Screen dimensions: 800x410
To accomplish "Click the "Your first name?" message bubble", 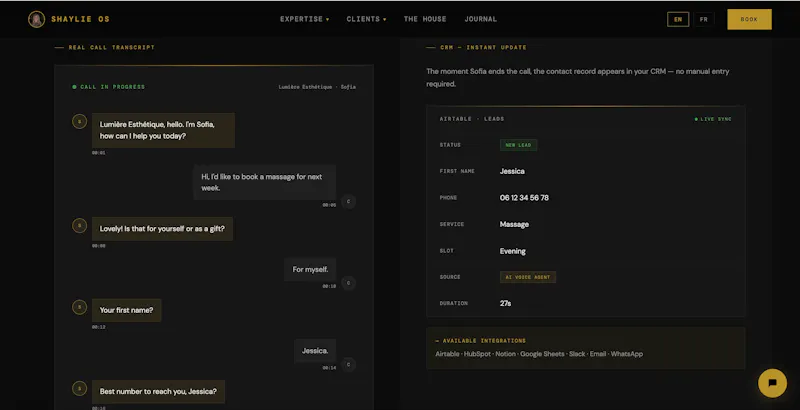I will tap(127, 310).
